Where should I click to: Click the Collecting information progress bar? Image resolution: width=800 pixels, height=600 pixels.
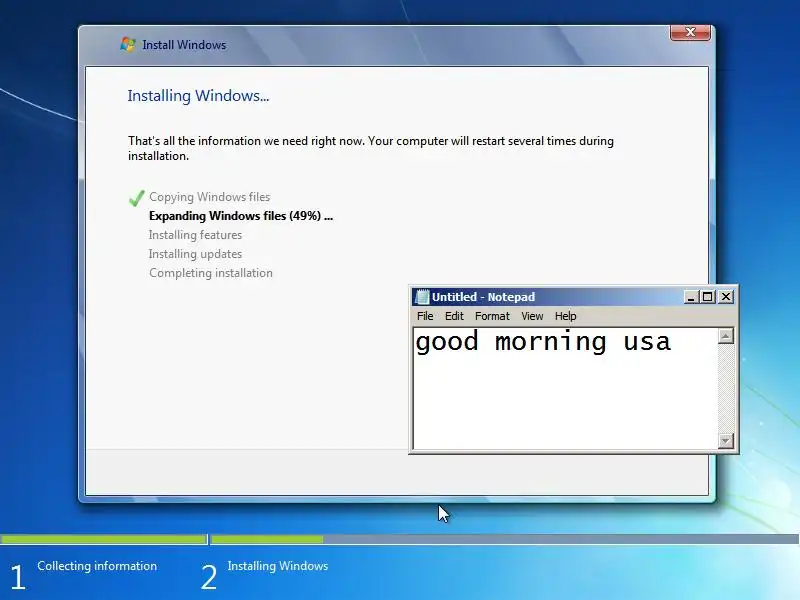[x=104, y=539]
